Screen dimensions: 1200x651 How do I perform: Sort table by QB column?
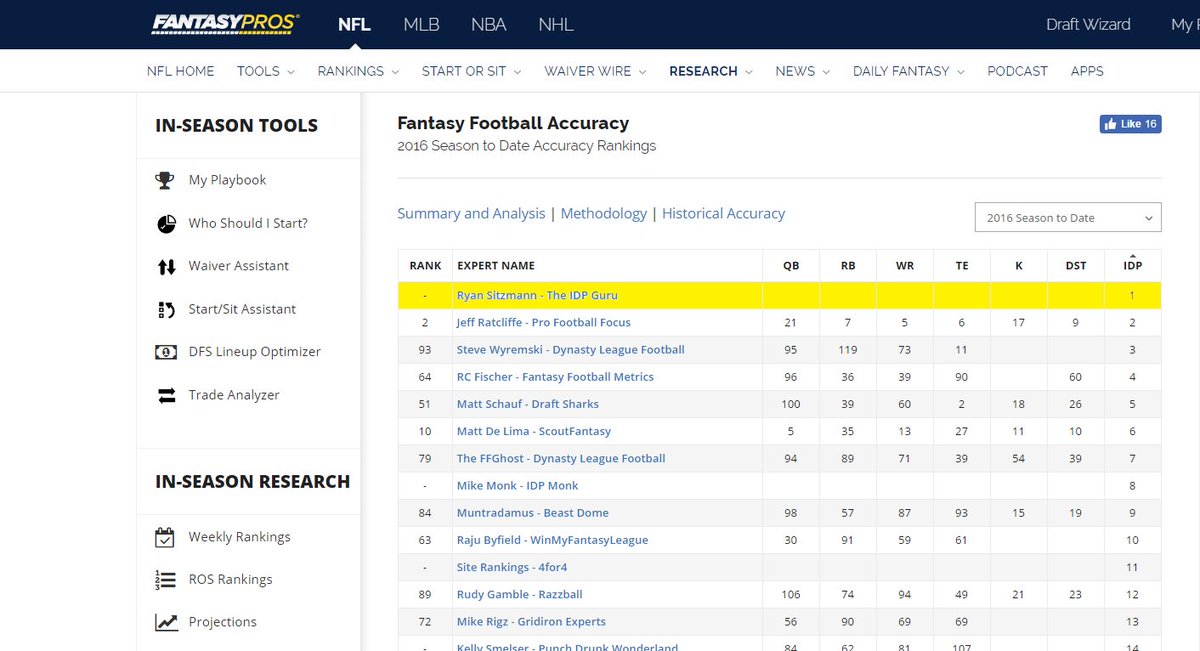[x=791, y=266]
